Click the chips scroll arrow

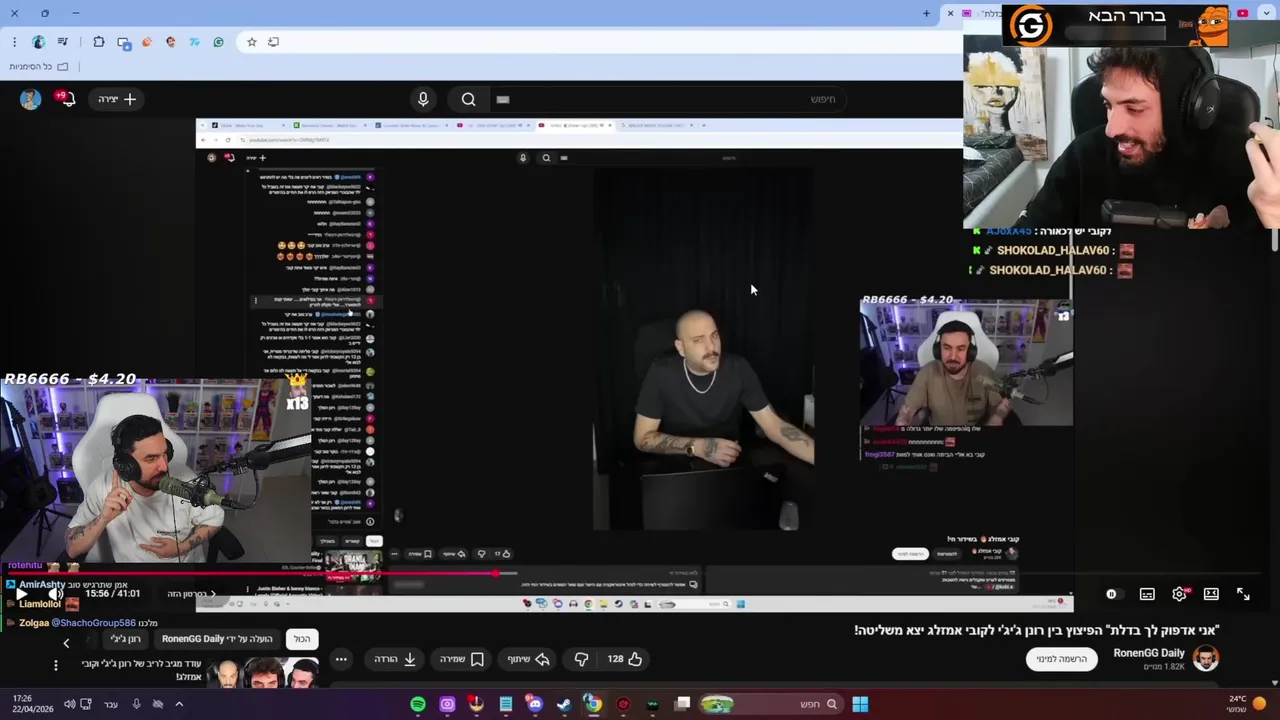(x=66, y=643)
